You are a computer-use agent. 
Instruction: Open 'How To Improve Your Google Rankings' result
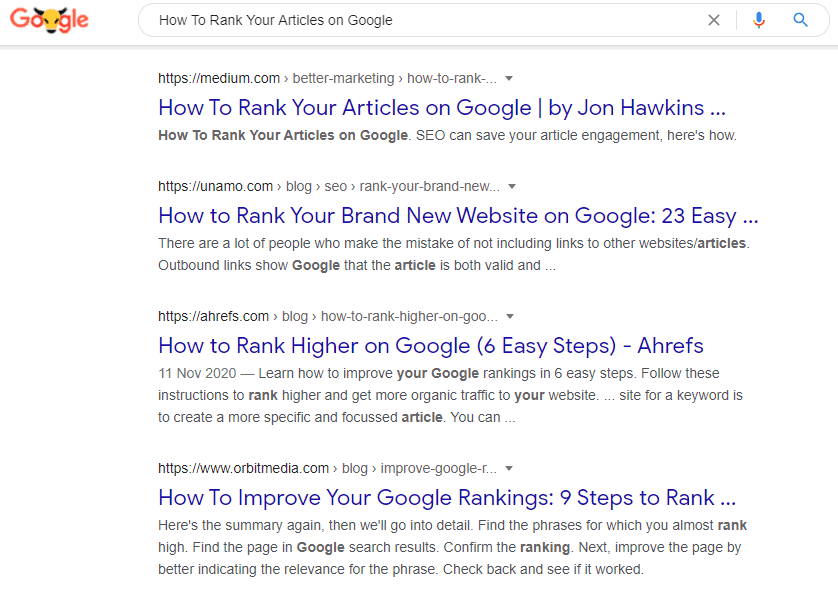(x=447, y=498)
